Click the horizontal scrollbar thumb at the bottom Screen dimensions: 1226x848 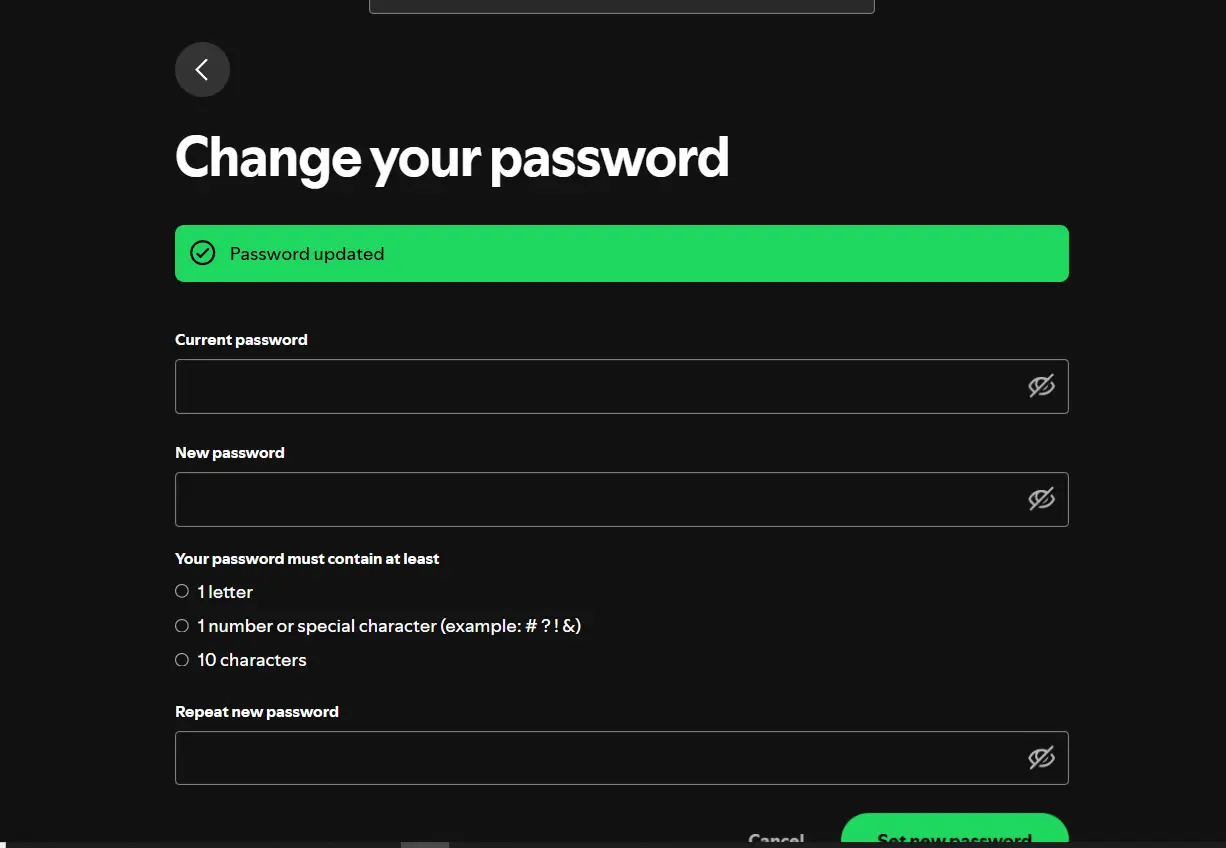(425, 845)
